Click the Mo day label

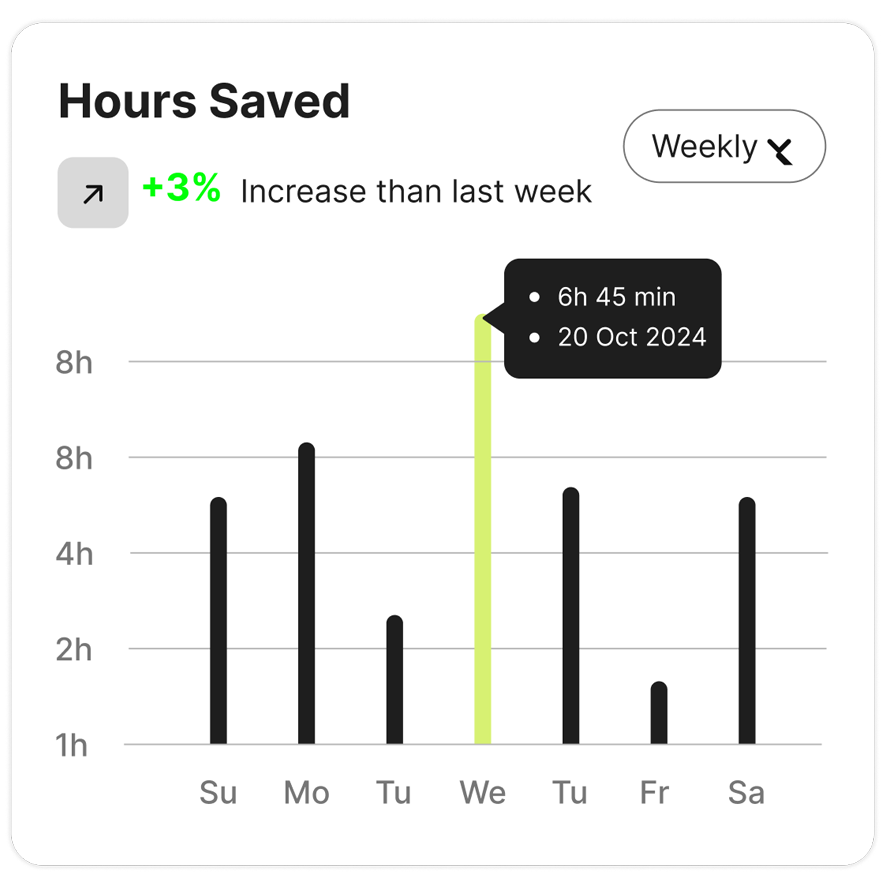pyautogui.click(x=306, y=793)
